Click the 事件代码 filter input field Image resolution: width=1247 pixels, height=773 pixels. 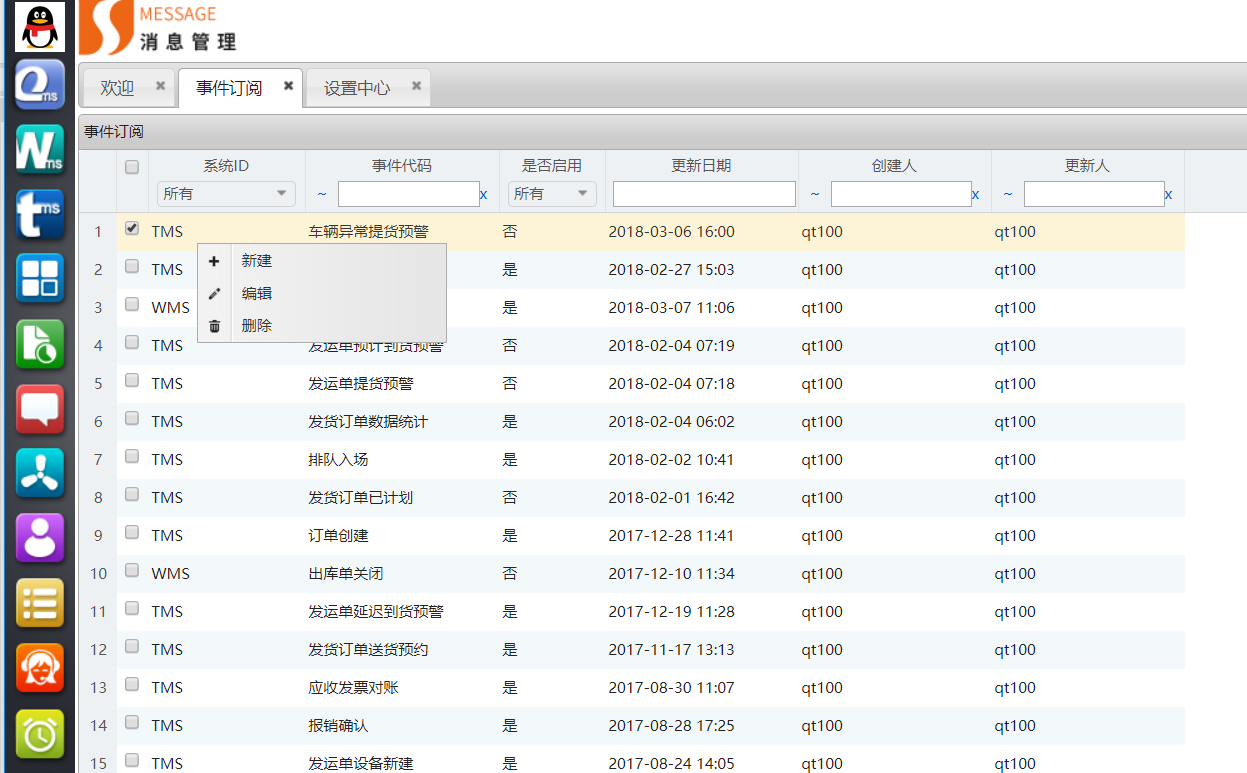click(x=408, y=193)
